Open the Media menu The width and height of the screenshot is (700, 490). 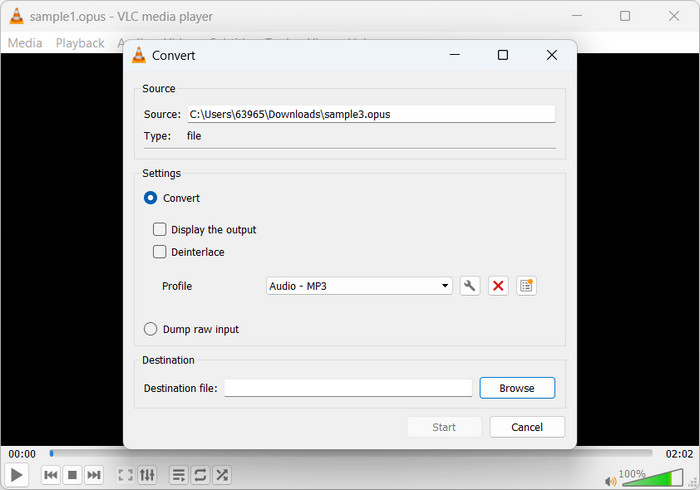coord(25,43)
